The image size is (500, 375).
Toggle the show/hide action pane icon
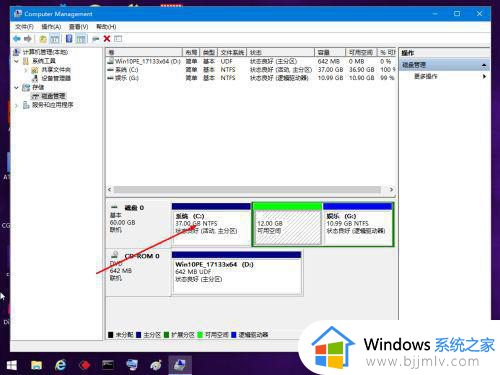[x=81, y=39]
